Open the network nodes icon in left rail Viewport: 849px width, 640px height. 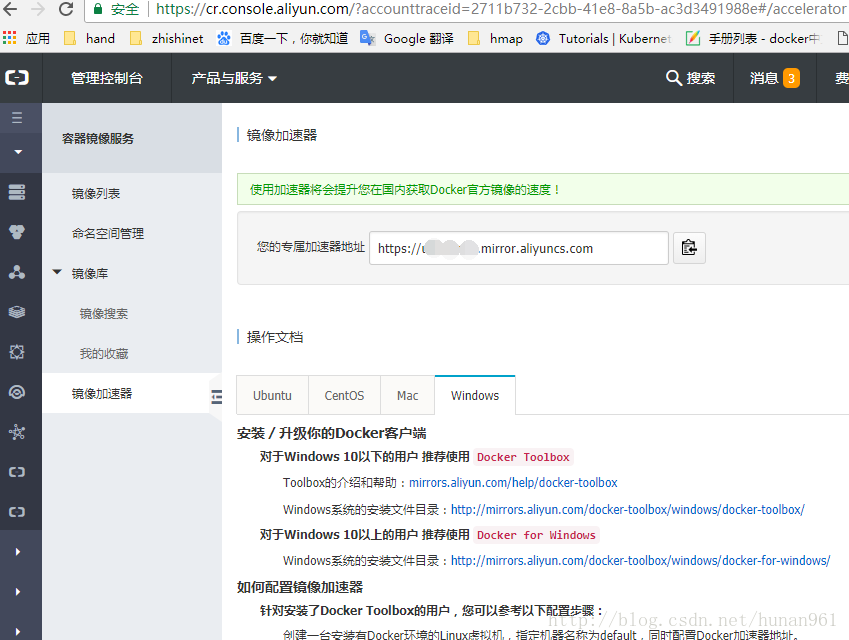tap(17, 272)
